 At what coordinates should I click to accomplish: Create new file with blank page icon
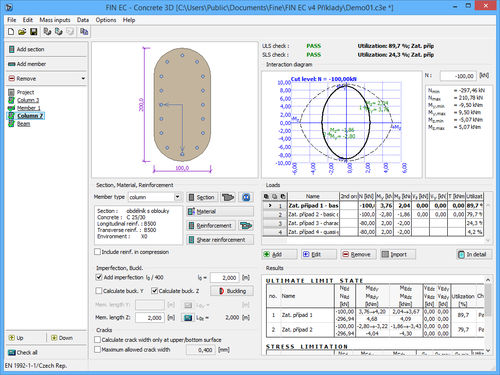coord(11,32)
